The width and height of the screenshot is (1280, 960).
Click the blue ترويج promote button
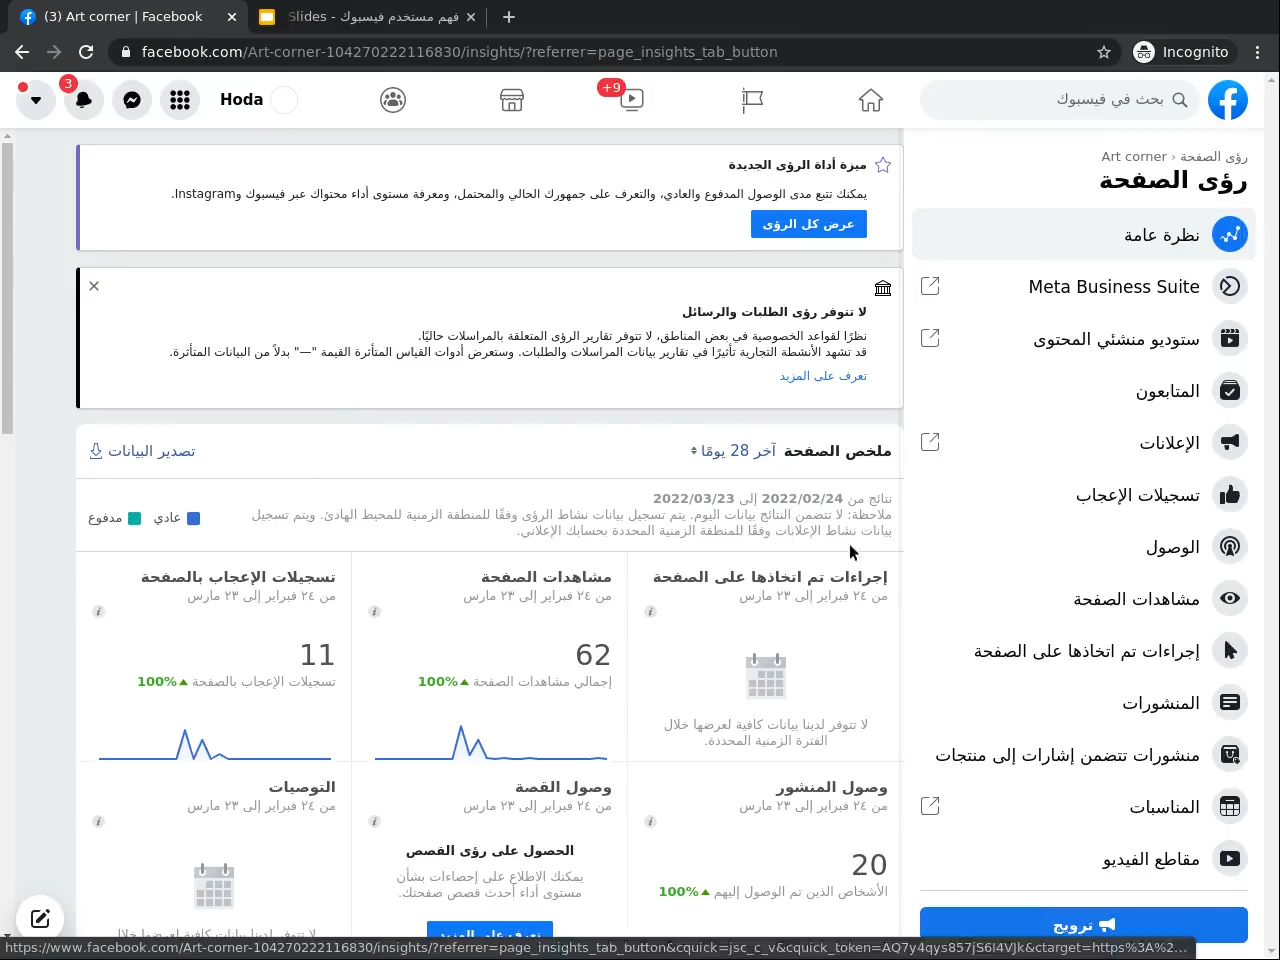click(x=1084, y=925)
